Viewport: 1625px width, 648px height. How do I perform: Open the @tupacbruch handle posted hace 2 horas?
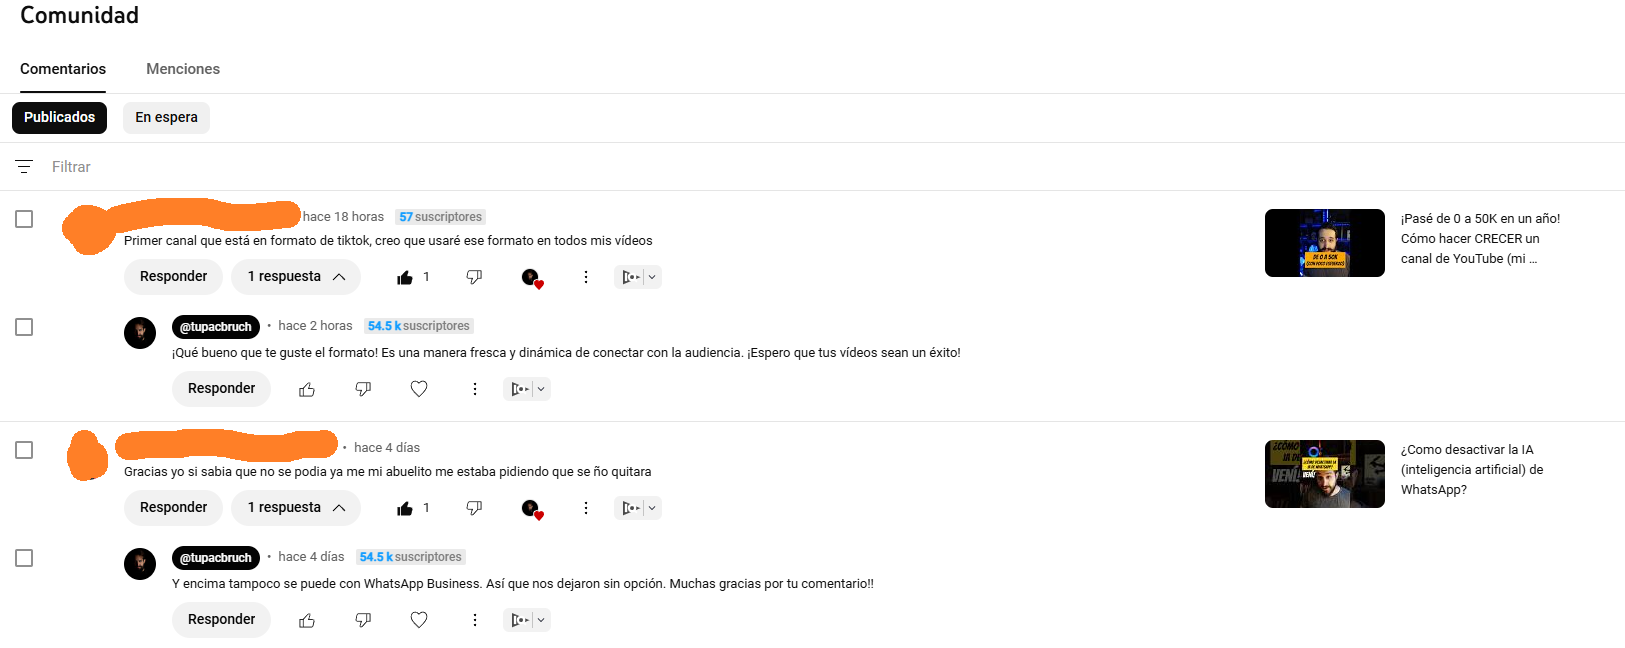click(216, 327)
